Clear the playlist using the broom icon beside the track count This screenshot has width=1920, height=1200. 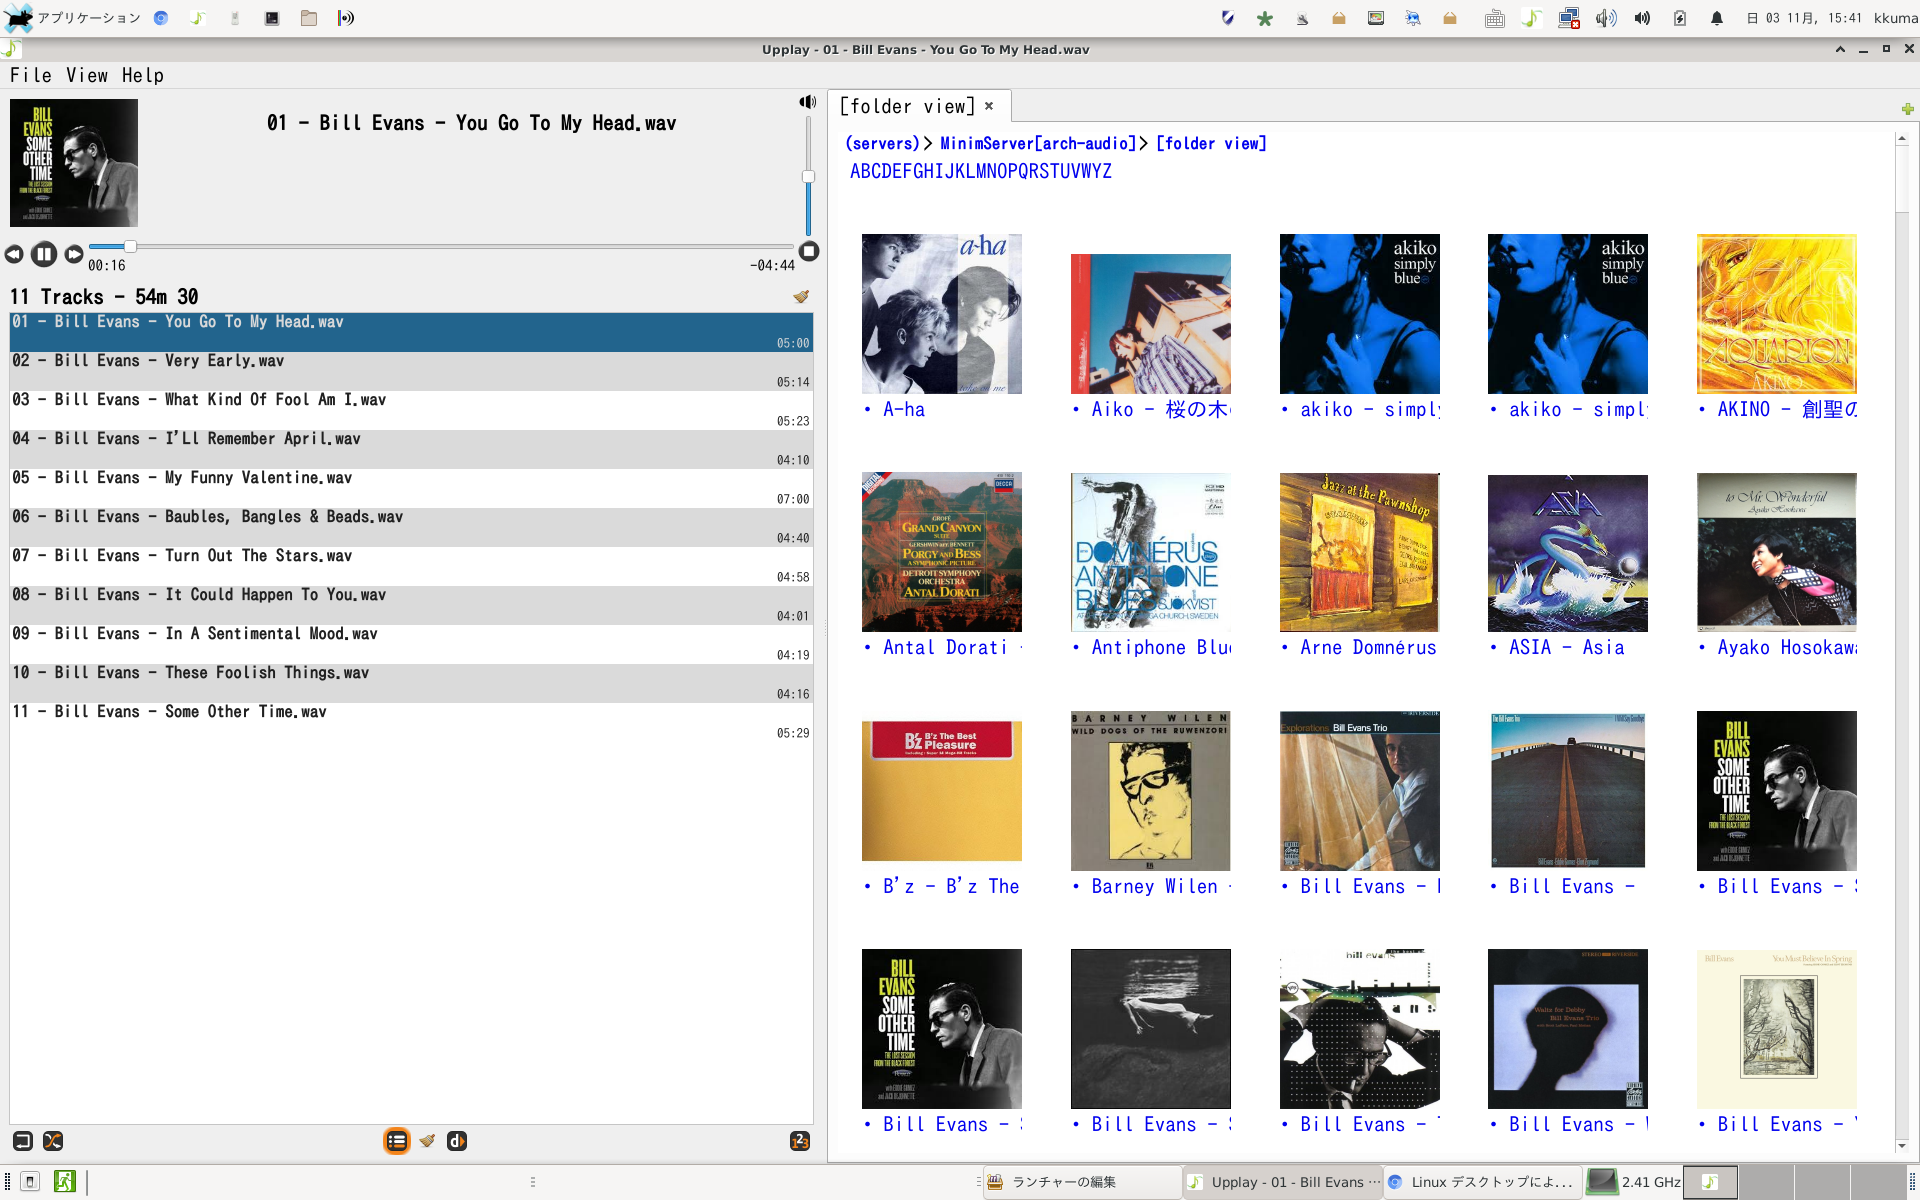[801, 296]
